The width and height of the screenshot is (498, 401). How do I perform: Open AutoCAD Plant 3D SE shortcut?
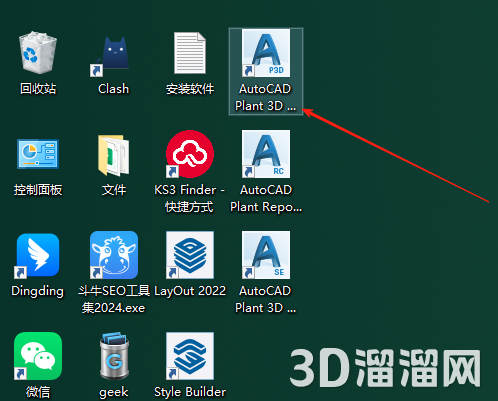coord(266,255)
